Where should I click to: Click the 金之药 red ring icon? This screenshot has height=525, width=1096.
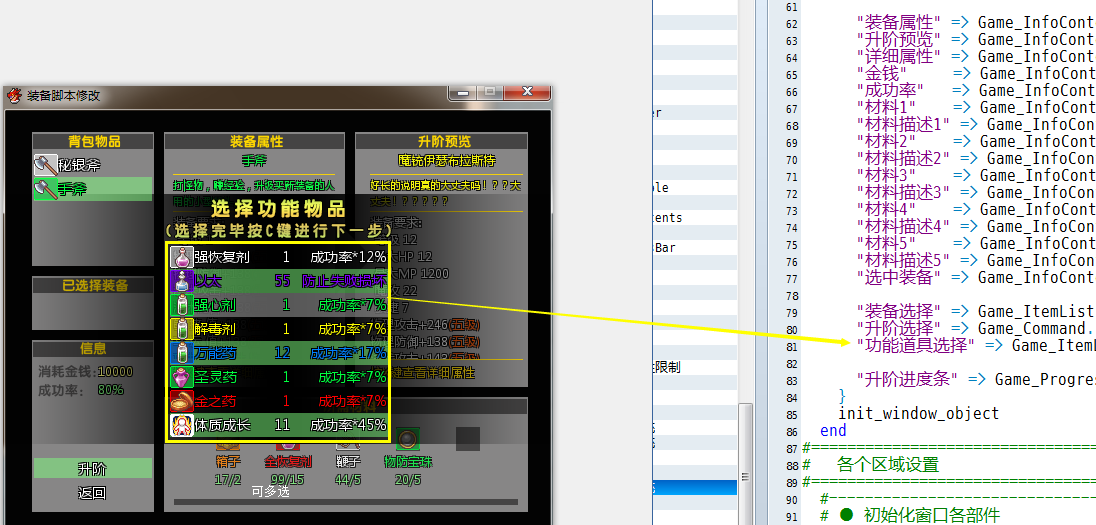182,401
